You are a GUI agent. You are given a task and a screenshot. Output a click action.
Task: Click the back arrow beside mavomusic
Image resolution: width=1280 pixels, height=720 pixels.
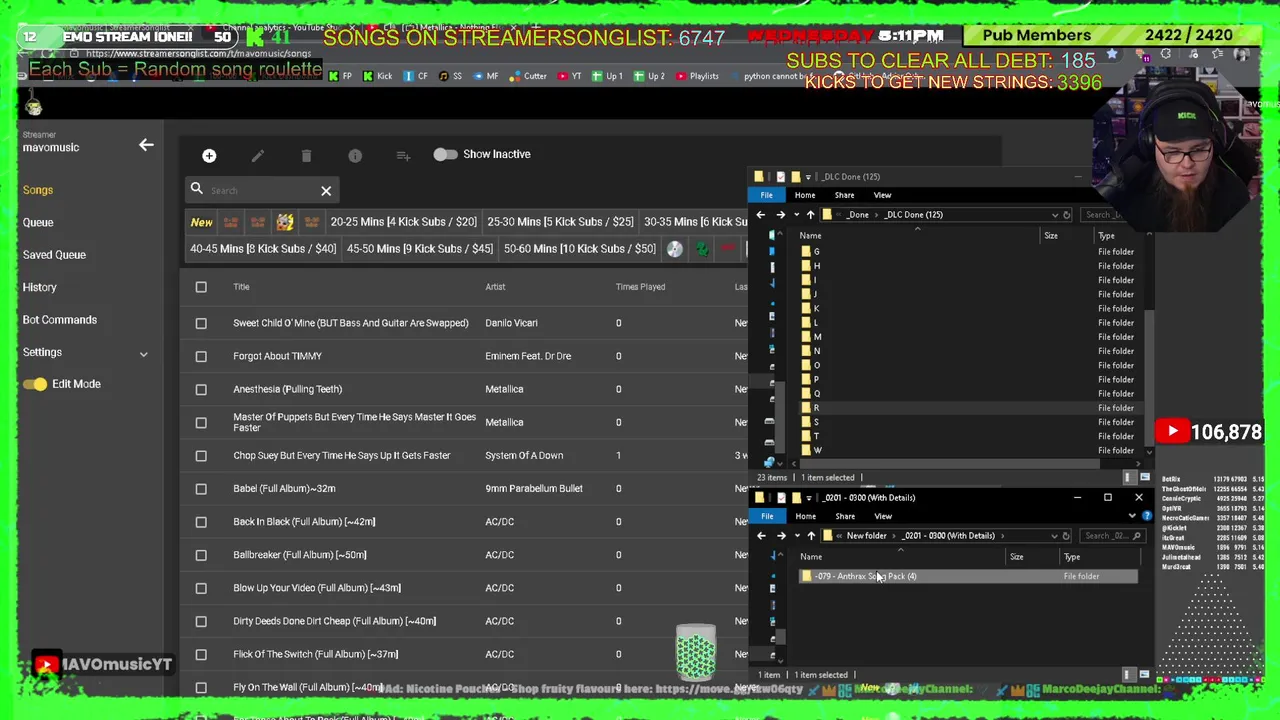146,145
